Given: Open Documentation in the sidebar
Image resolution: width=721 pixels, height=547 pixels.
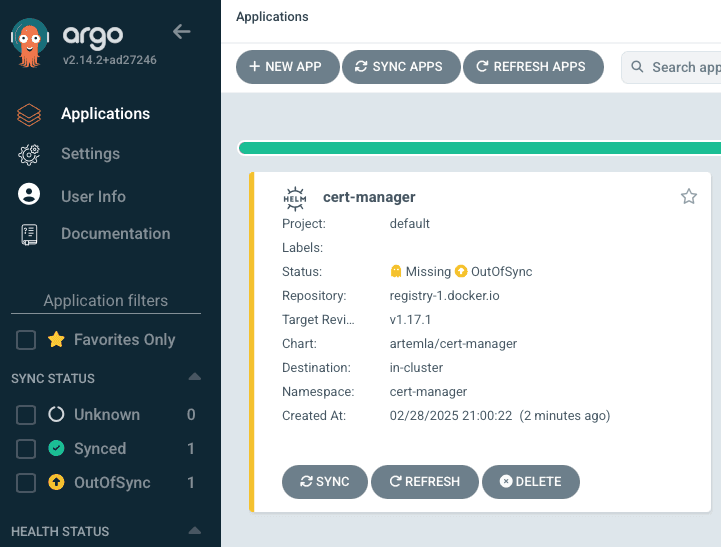Looking at the screenshot, I should coord(115,234).
